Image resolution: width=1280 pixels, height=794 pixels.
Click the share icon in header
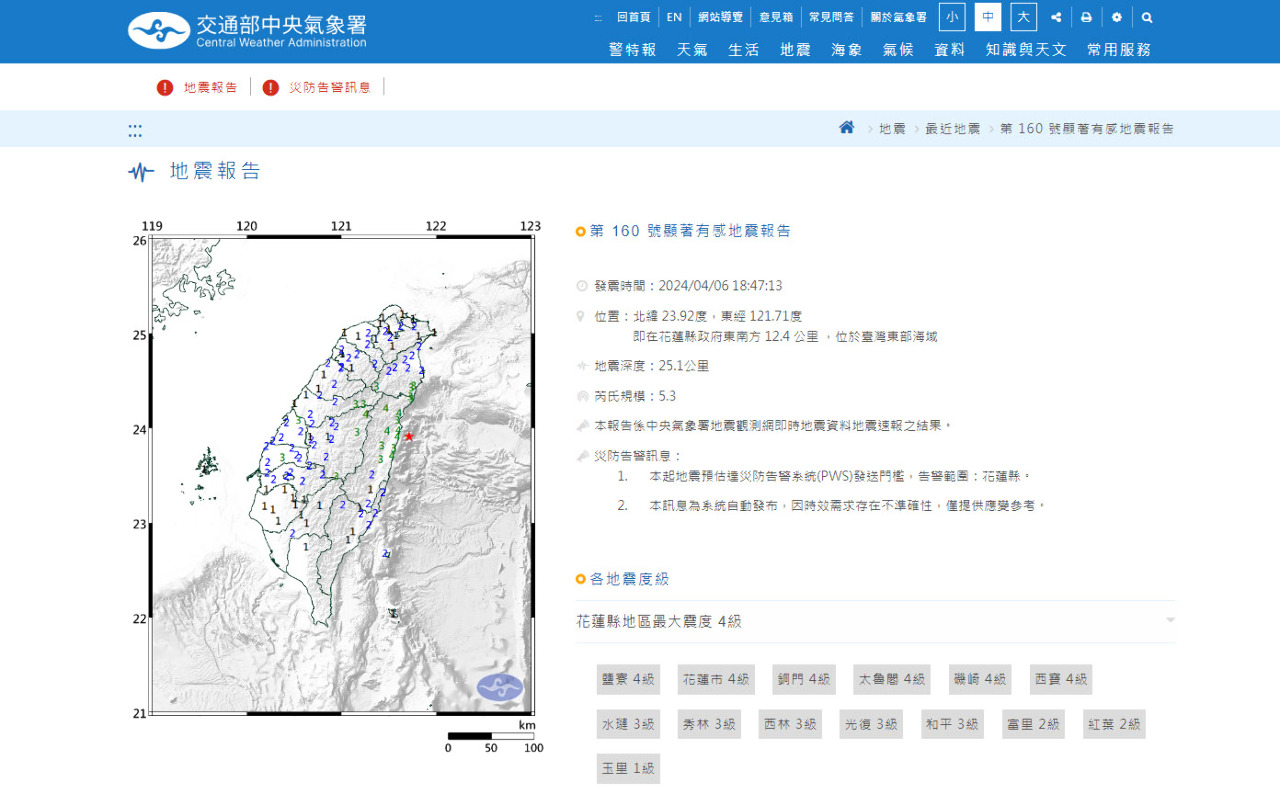point(1056,18)
